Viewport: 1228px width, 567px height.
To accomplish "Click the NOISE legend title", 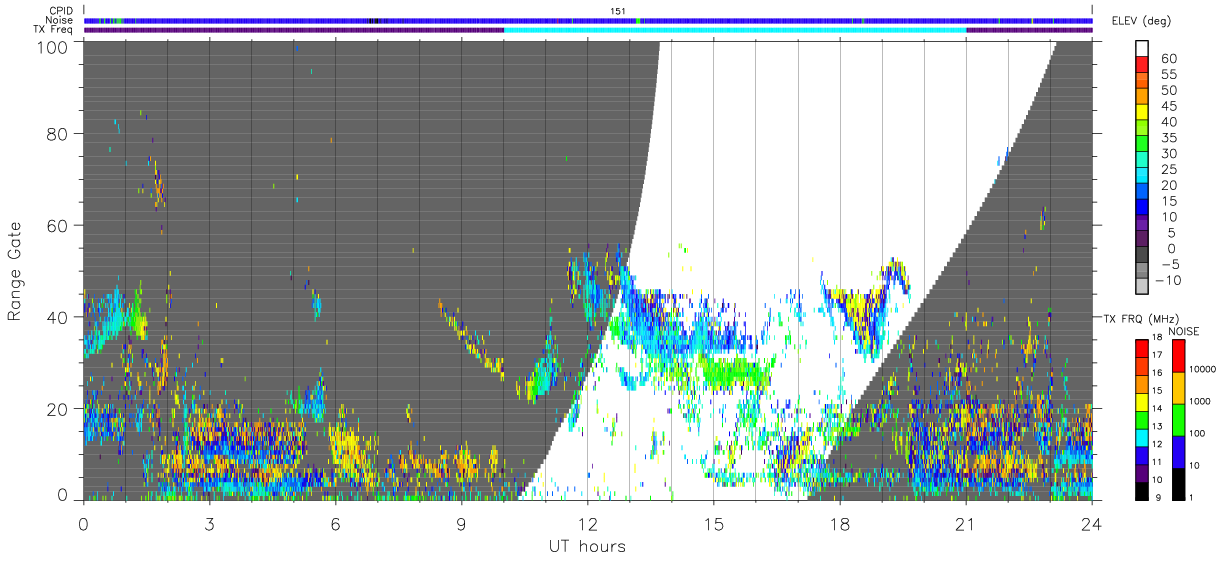I will coord(1183,331).
